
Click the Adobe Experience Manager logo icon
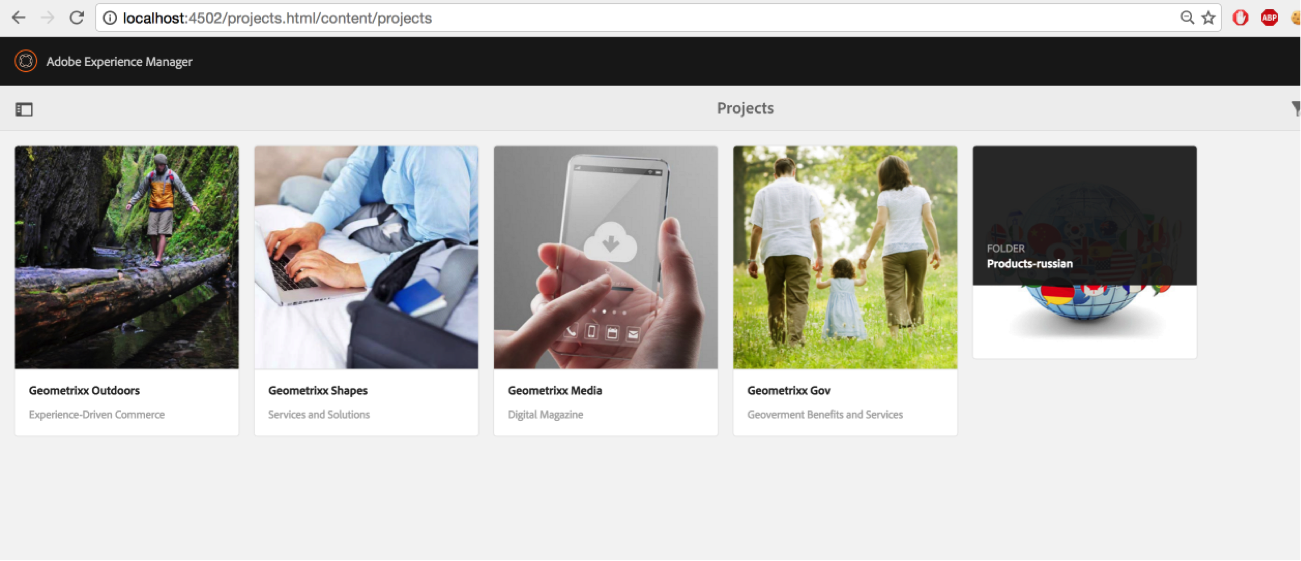coord(25,61)
